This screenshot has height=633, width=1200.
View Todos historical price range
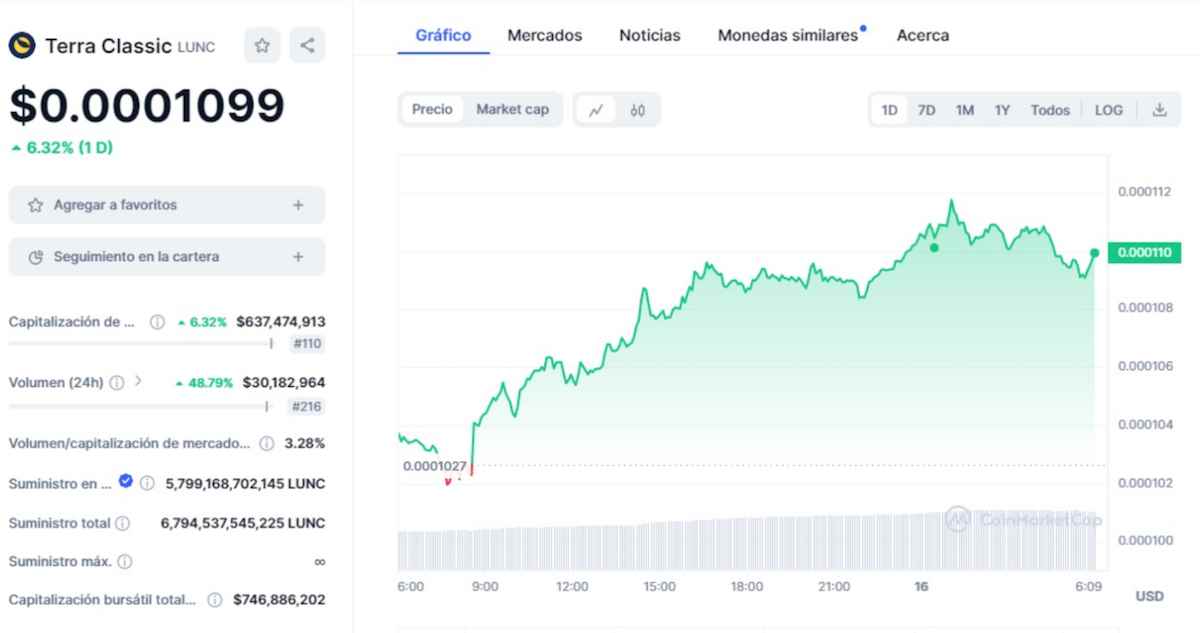point(1050,110)
